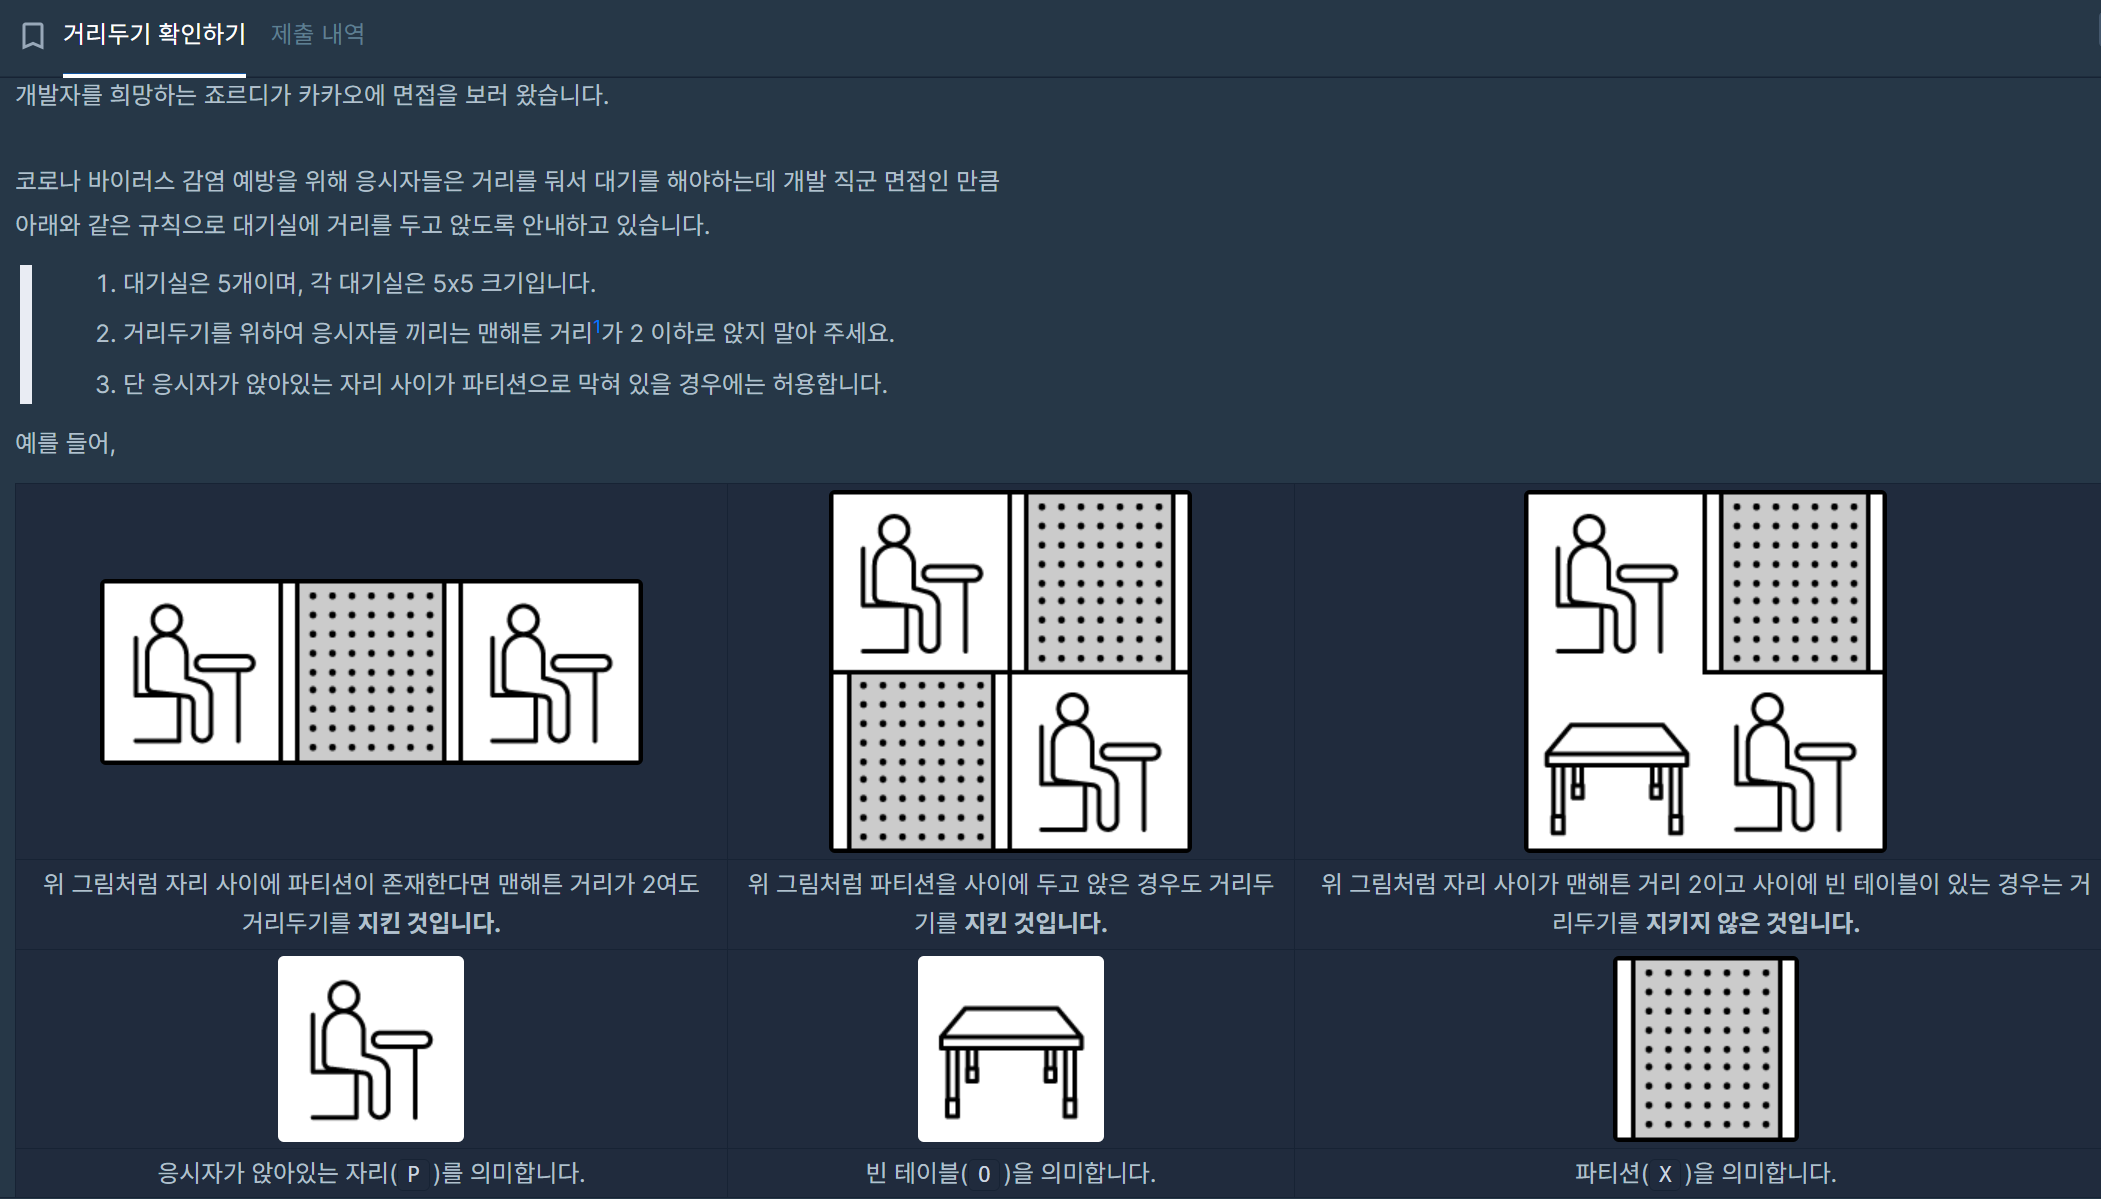
Task: Click the seated applicant (P) legend icon
Action: coord(371,1048)
